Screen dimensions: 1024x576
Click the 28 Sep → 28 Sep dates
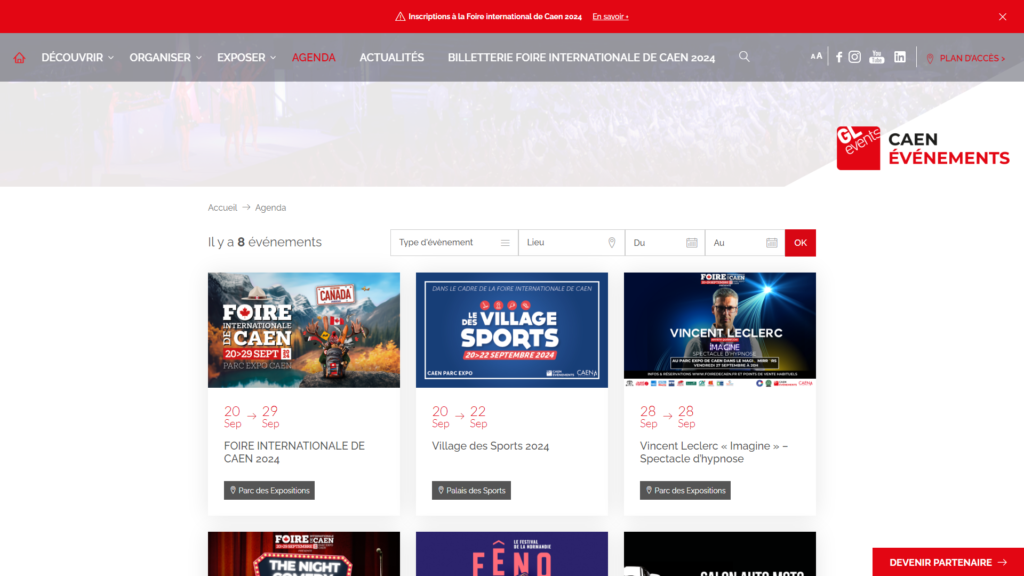pos(667,416)
